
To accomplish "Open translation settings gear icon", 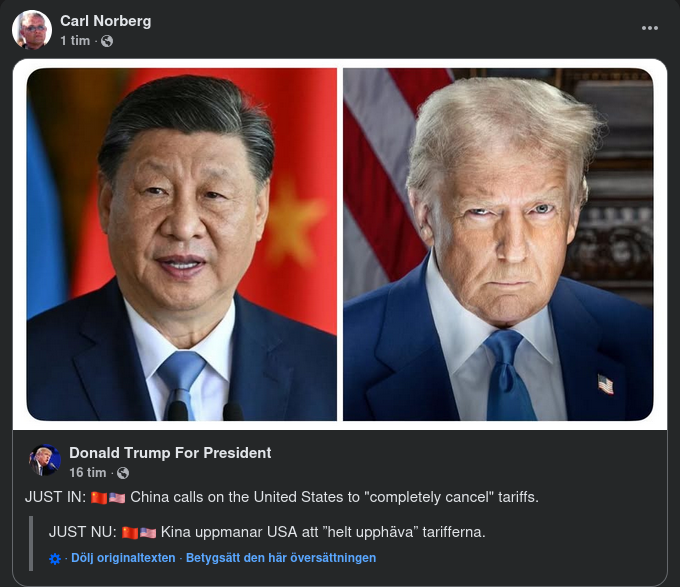I will click(x=55, y=559).
